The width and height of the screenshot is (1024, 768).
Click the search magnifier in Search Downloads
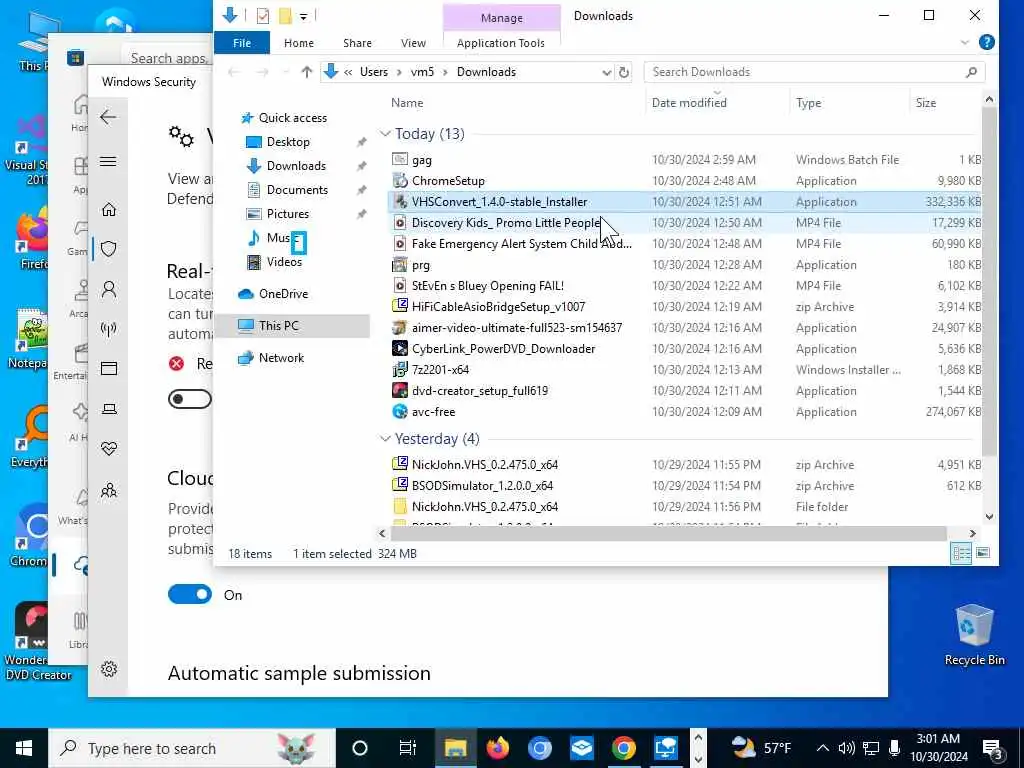click(971, 72)
